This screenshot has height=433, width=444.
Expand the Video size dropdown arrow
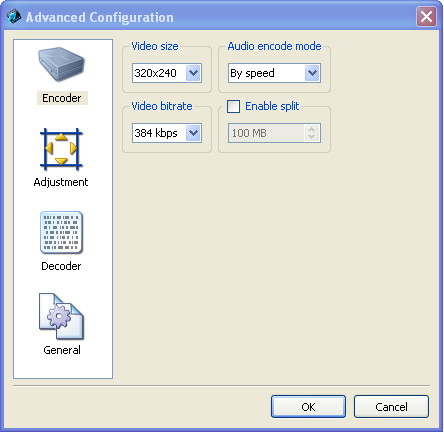[193, 73]
